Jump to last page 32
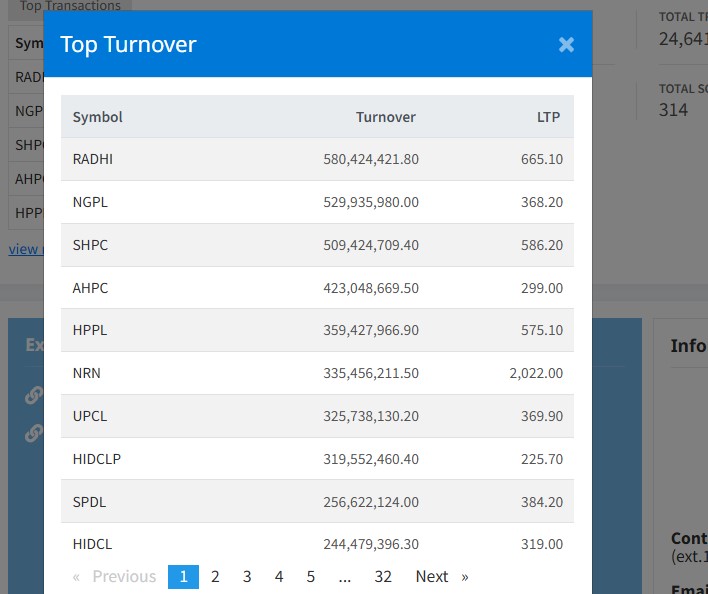The width and height of the screenshot is (708, 594). [x=383, y=577]
